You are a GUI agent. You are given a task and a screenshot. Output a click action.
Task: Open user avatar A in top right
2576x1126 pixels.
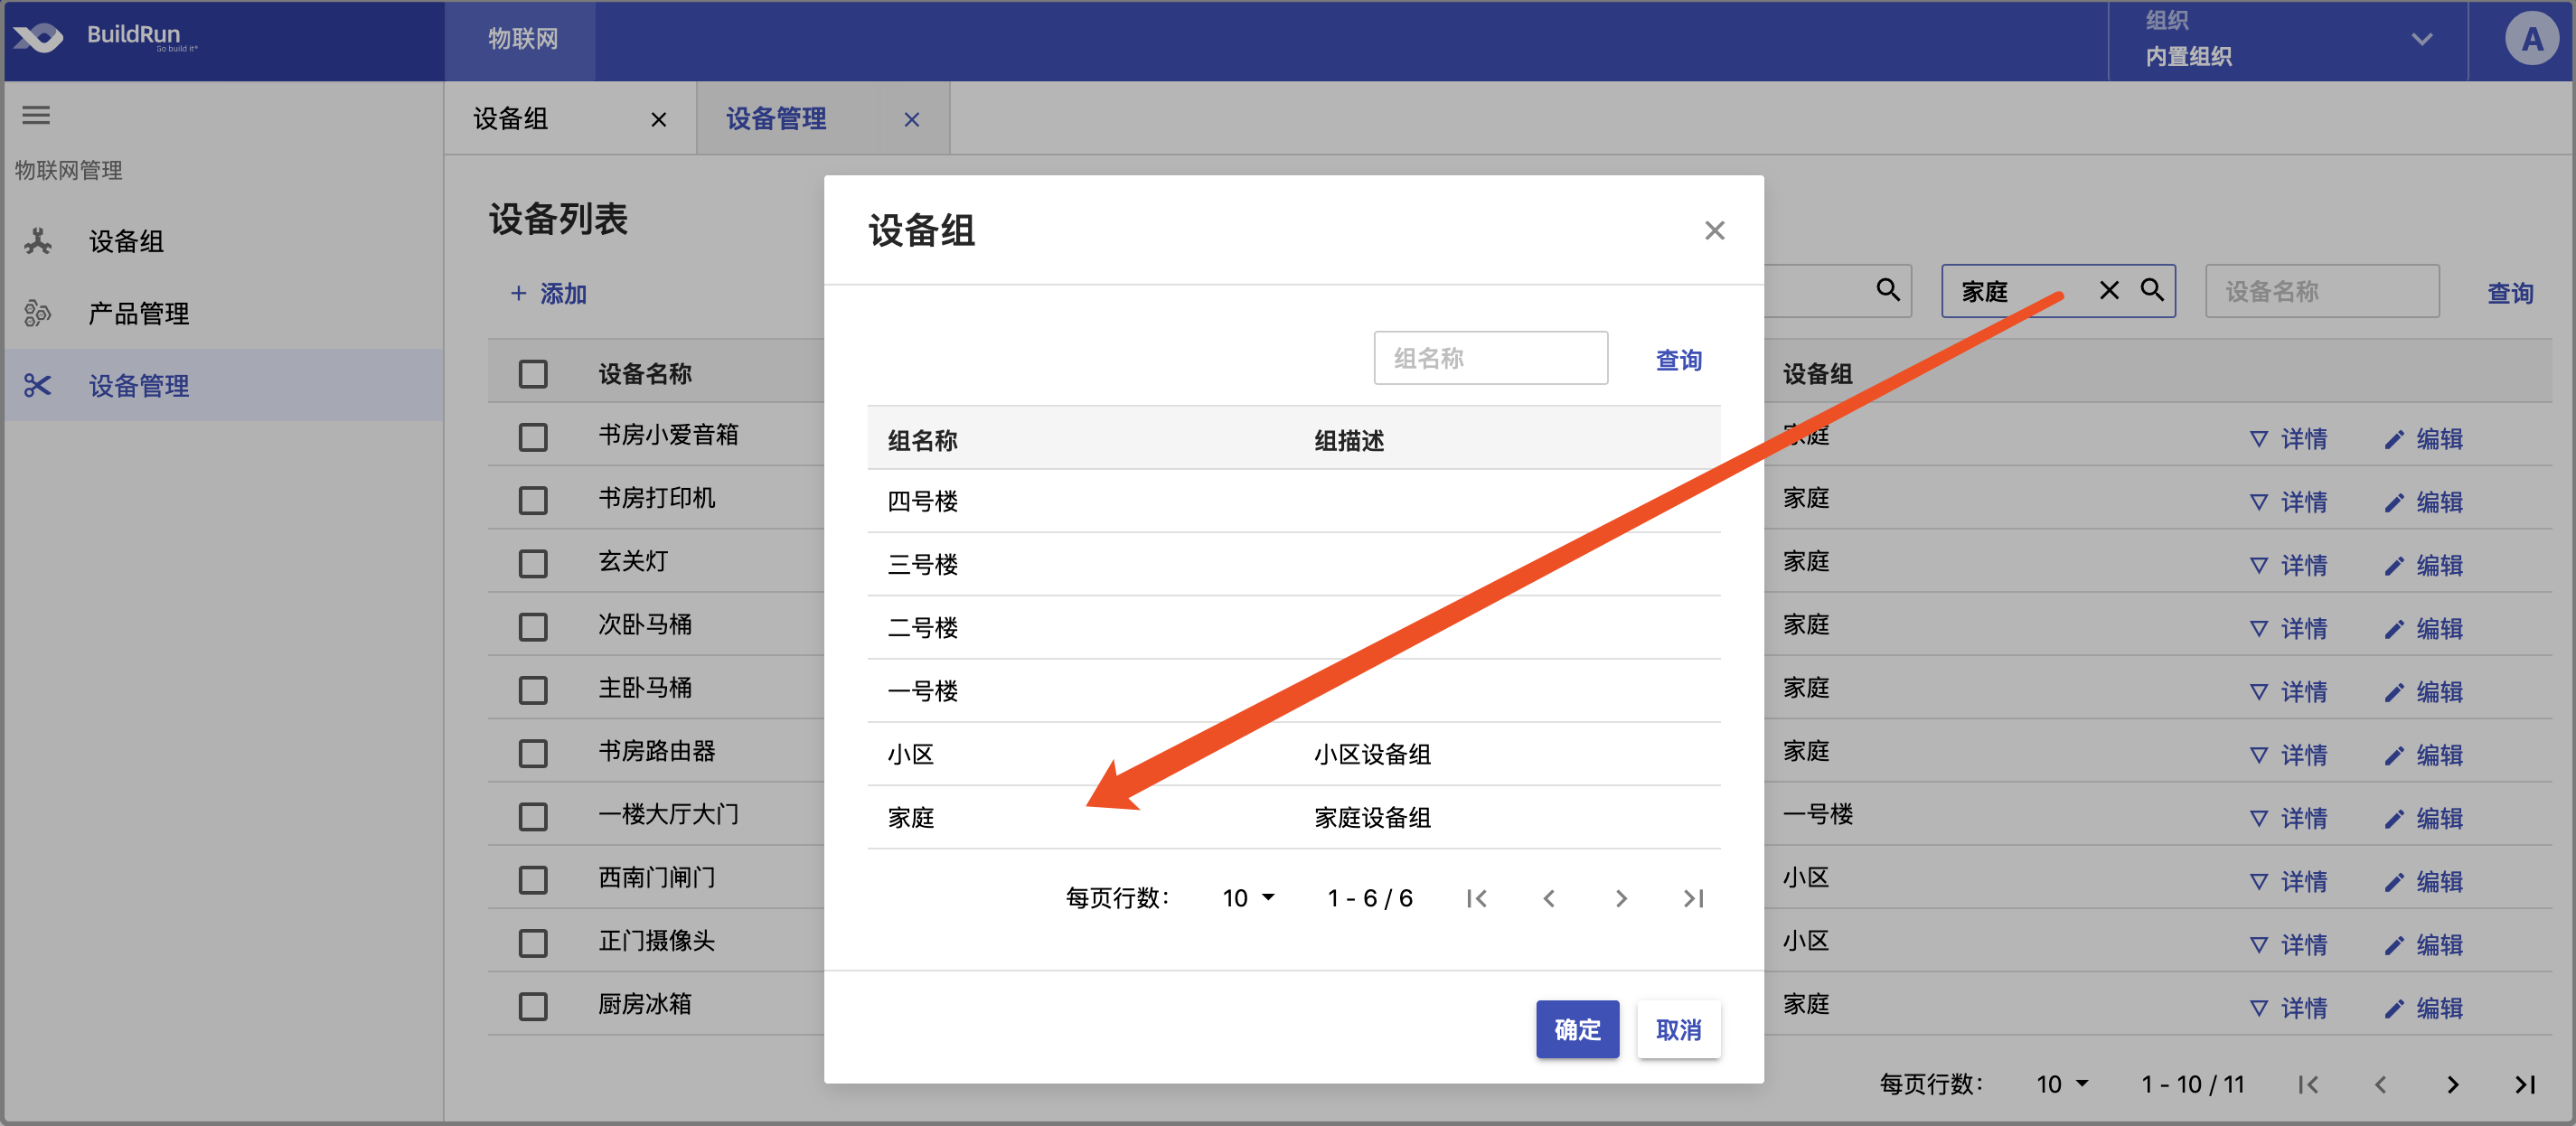[x=2530, y=40]
